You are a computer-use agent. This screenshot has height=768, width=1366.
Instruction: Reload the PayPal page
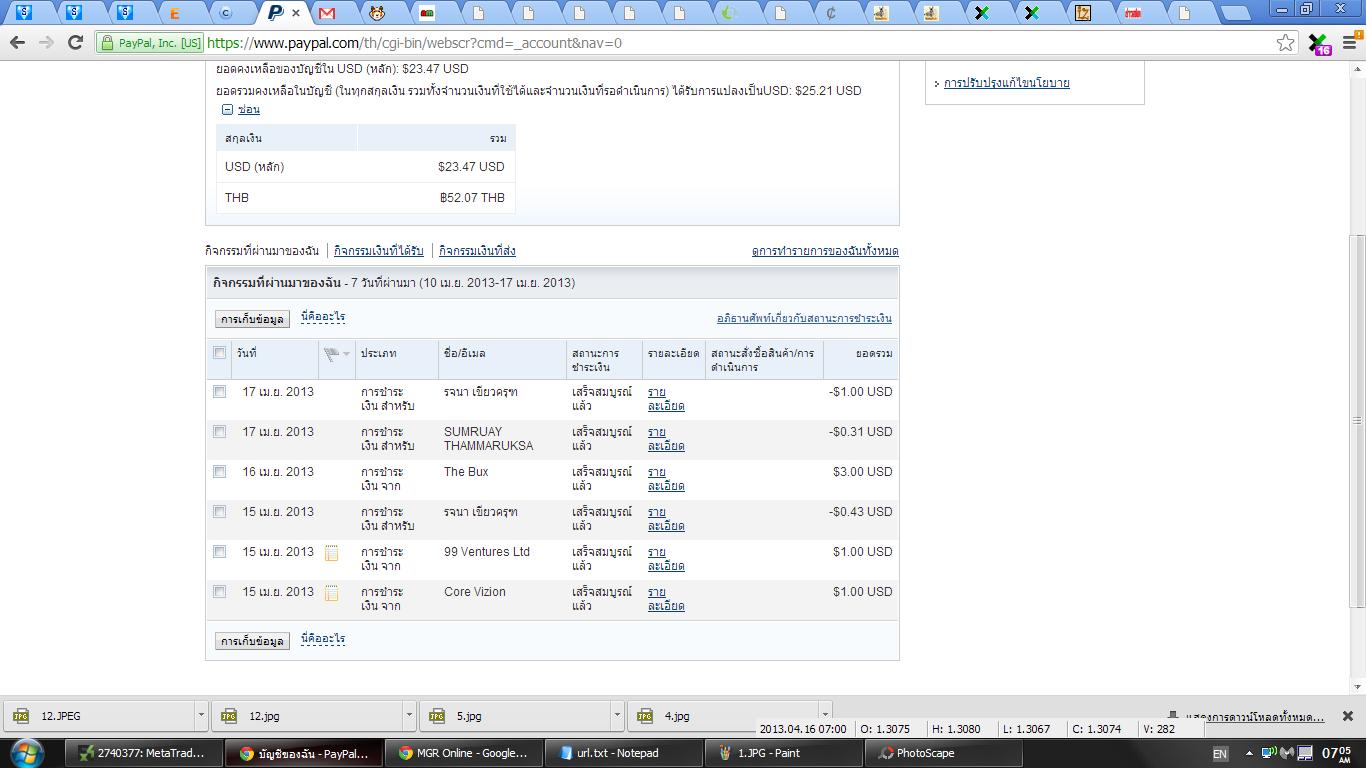(75, 43)
